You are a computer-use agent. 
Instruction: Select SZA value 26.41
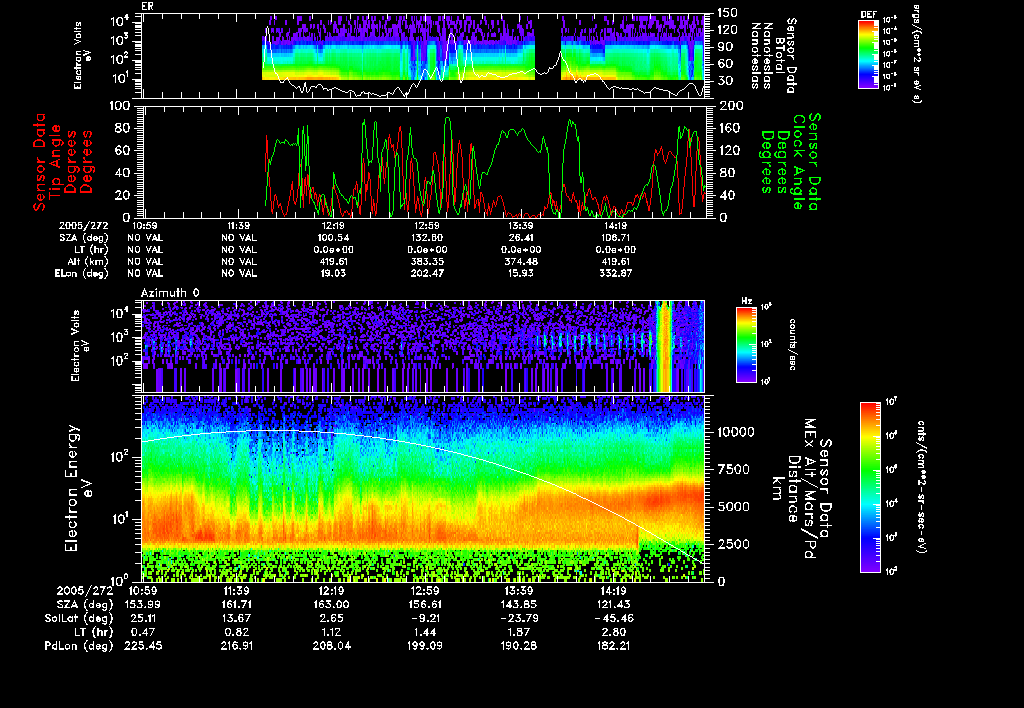click(x=520, y=238)
